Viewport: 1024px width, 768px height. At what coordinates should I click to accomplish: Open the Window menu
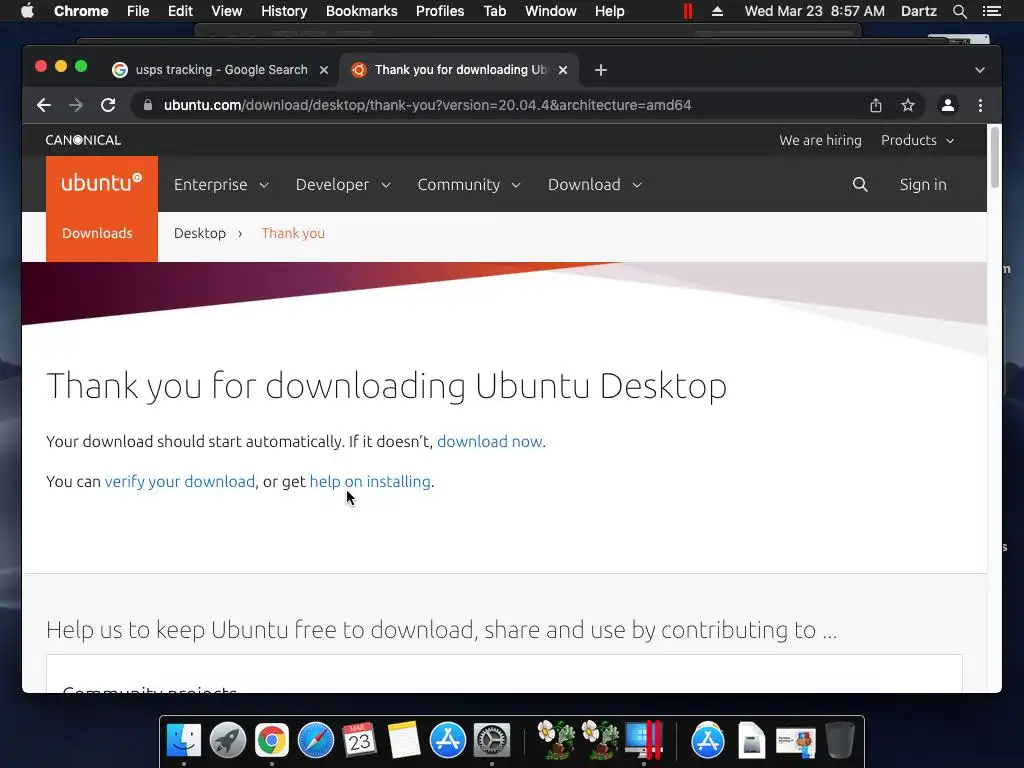(551, 11)
